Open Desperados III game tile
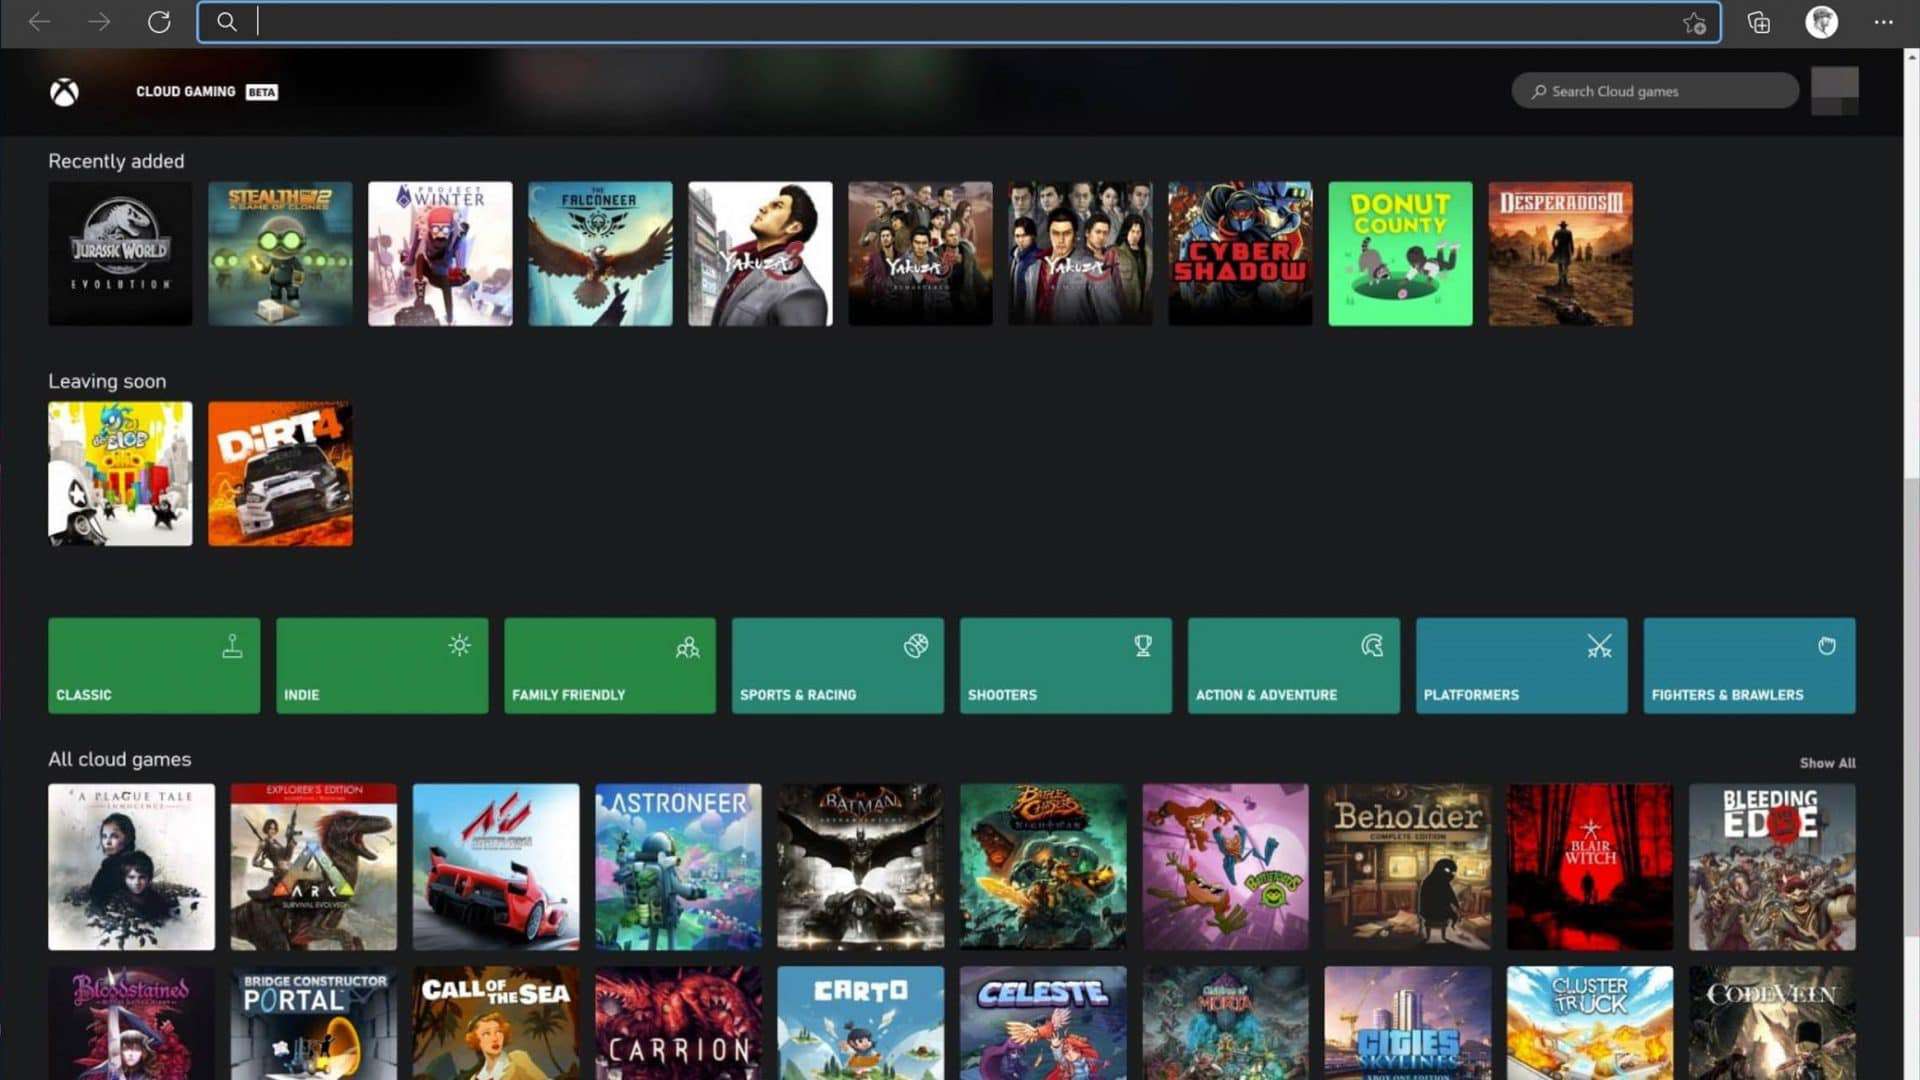Image resolution: width=1920 pixels, height=1080 pixels. click(1560, 253)
